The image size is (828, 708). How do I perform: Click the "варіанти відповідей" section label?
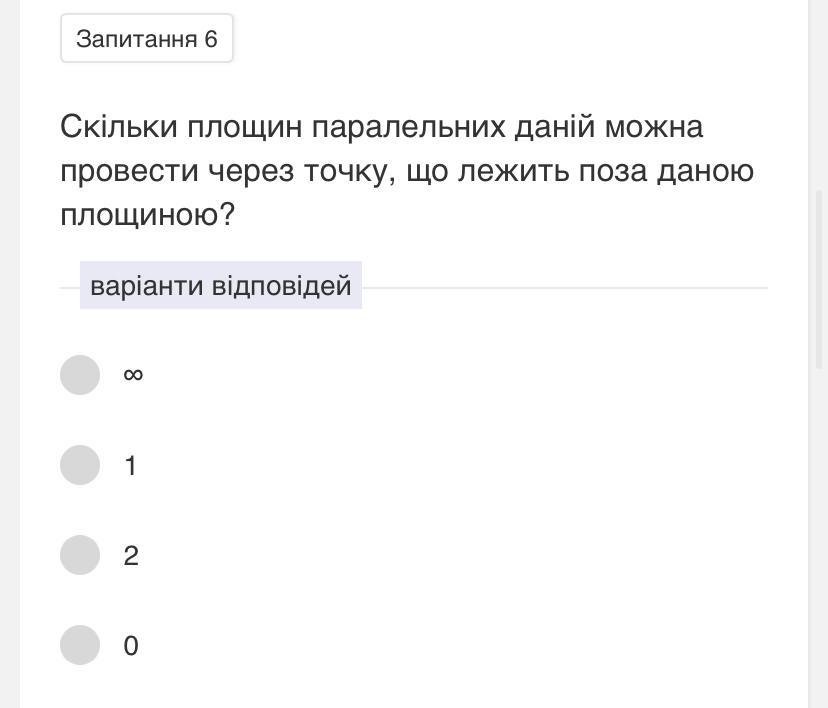[220, 286]
